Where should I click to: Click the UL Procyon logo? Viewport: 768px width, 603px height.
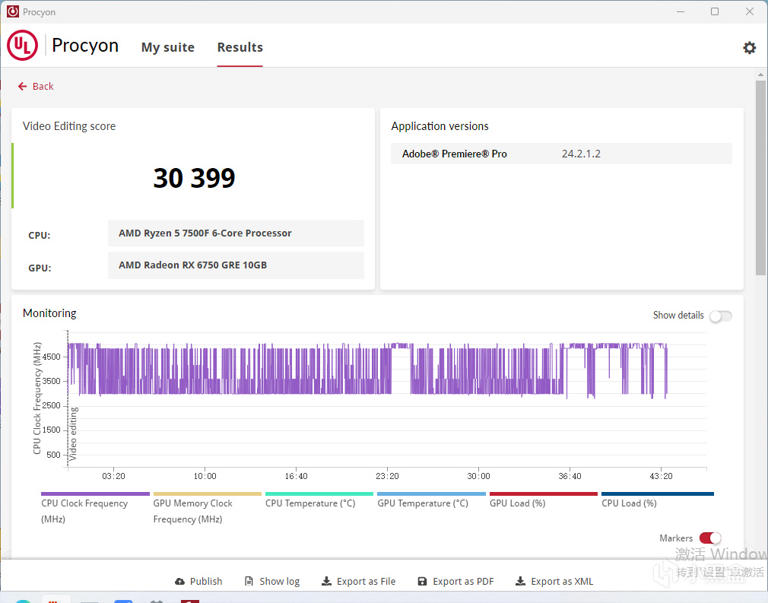(22, 45)
